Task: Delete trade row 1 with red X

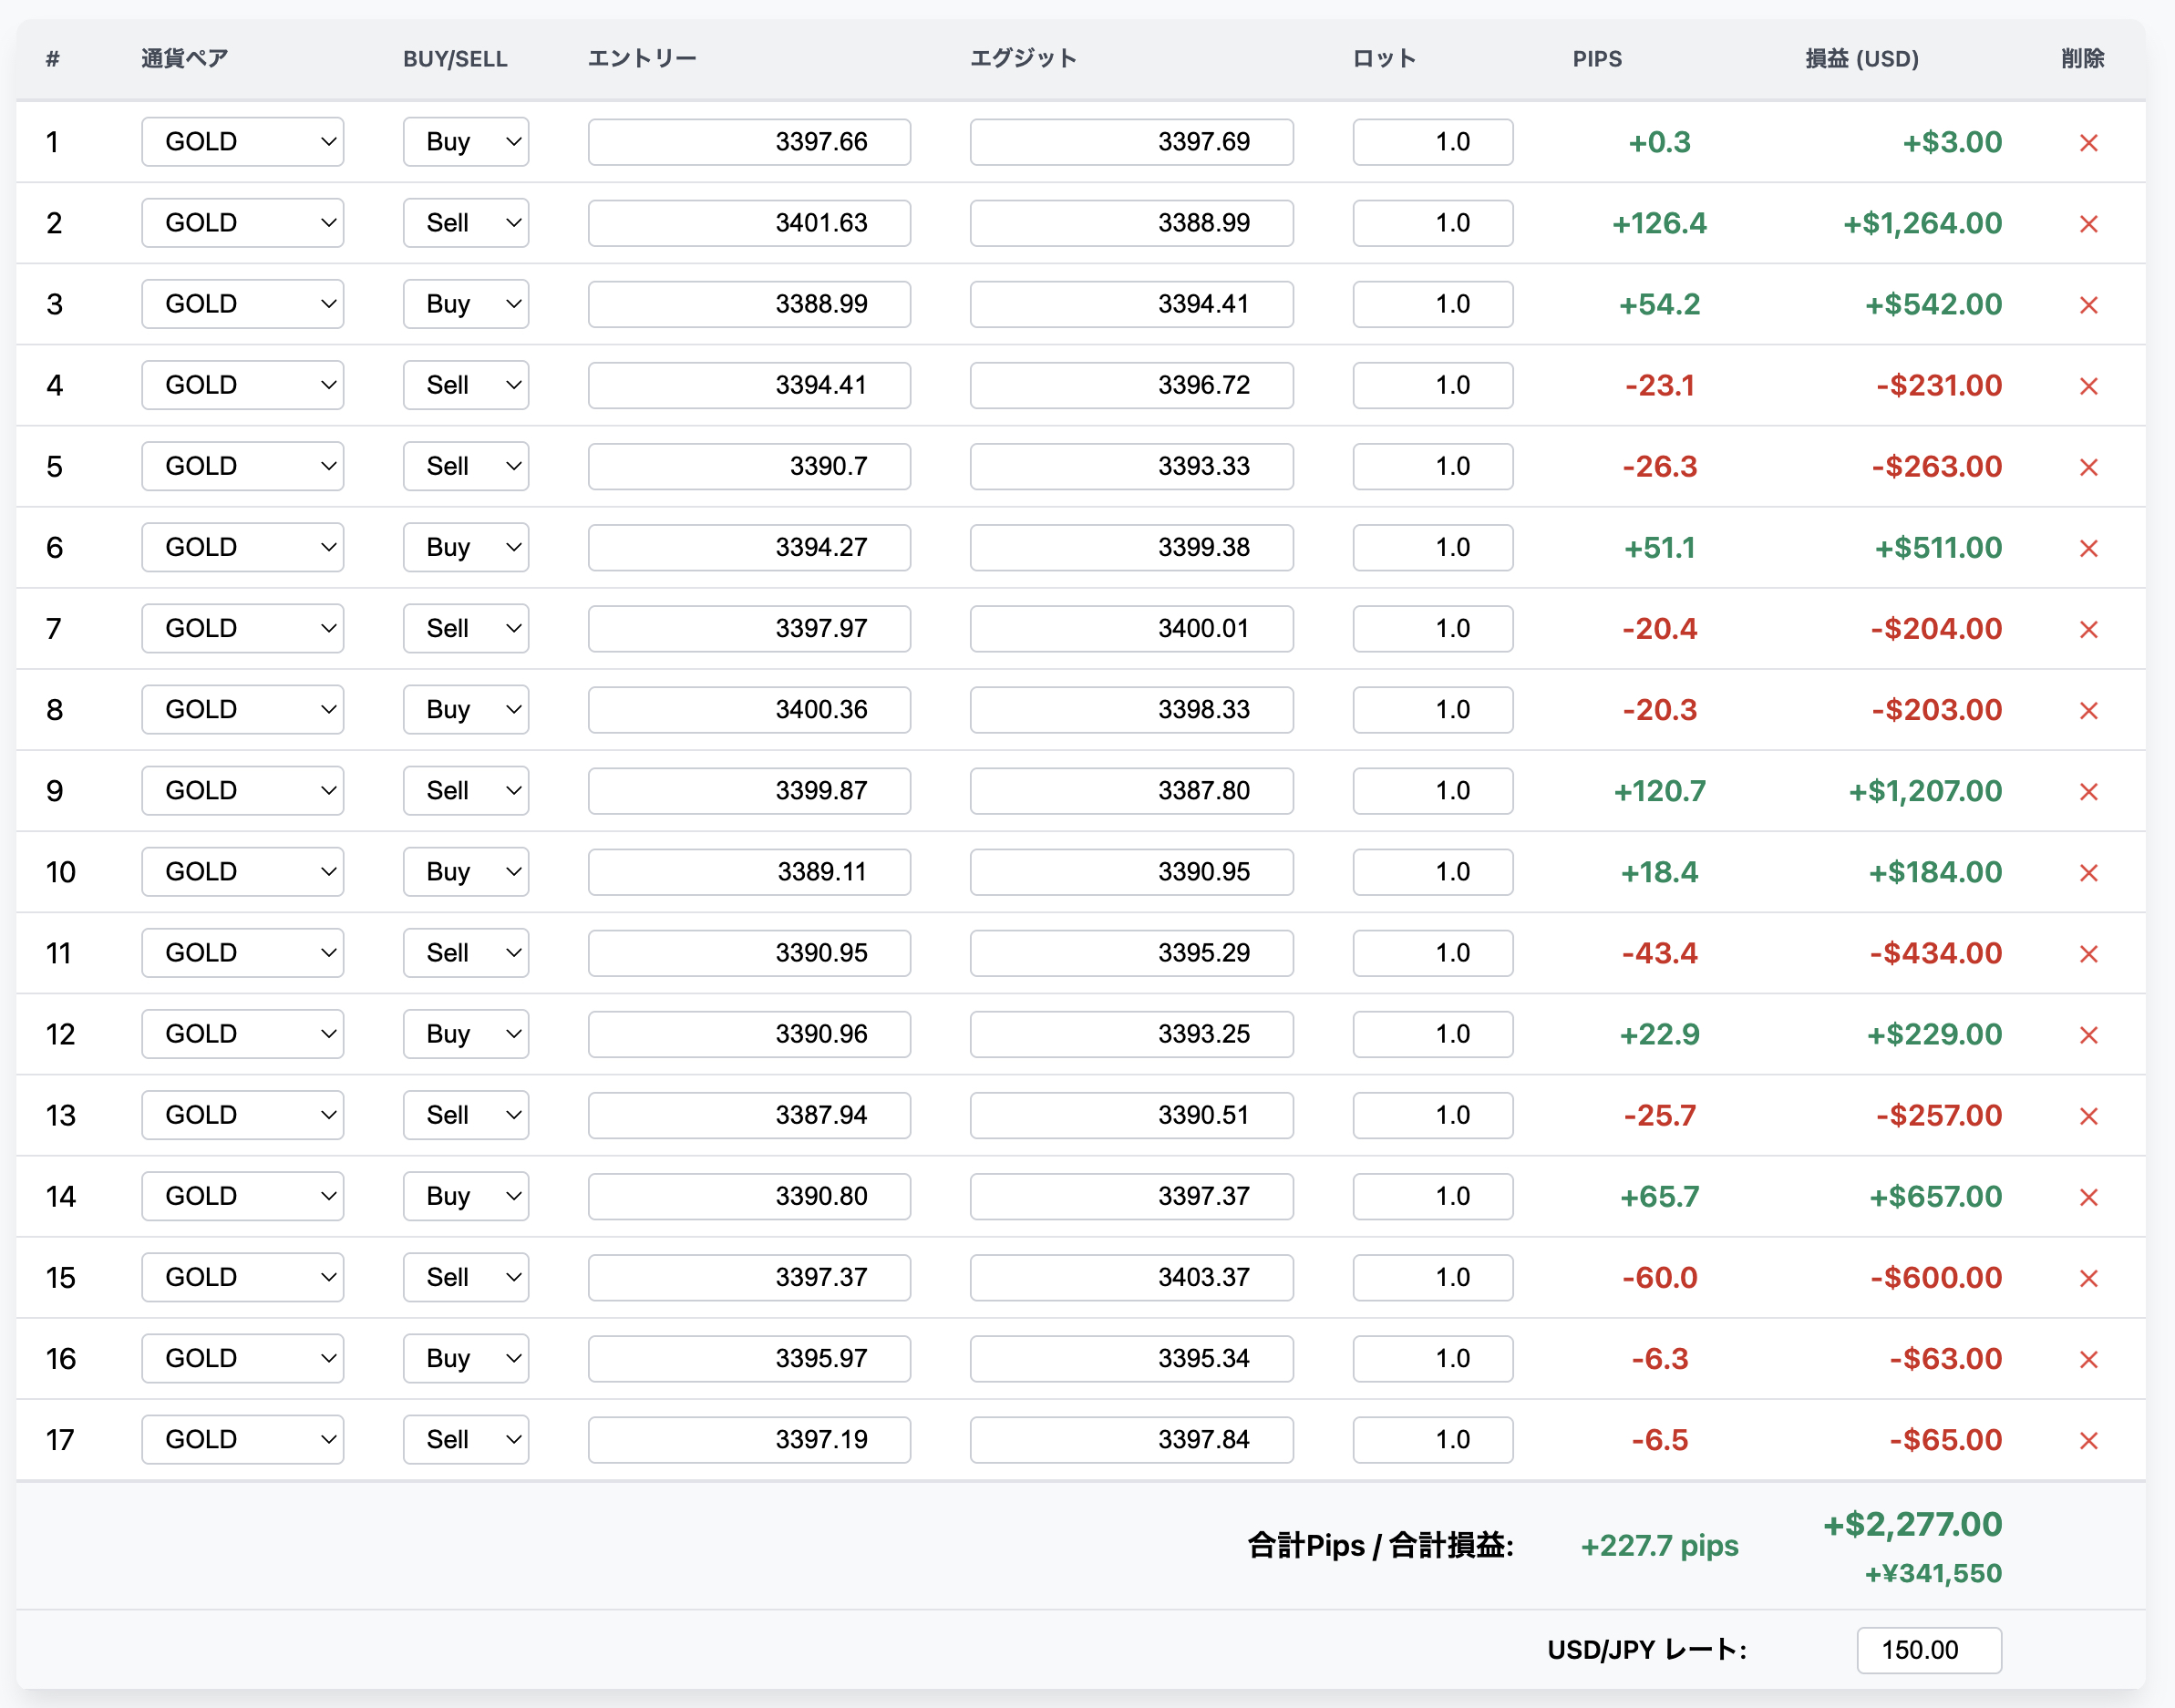Action: pos(2088,143)
